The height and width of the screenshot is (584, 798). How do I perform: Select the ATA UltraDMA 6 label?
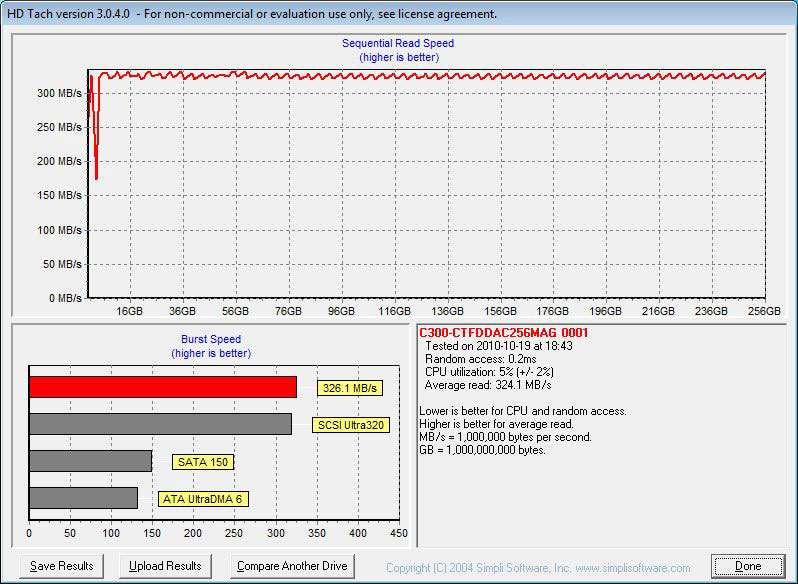pyautogui.click(x=203, y=499)
